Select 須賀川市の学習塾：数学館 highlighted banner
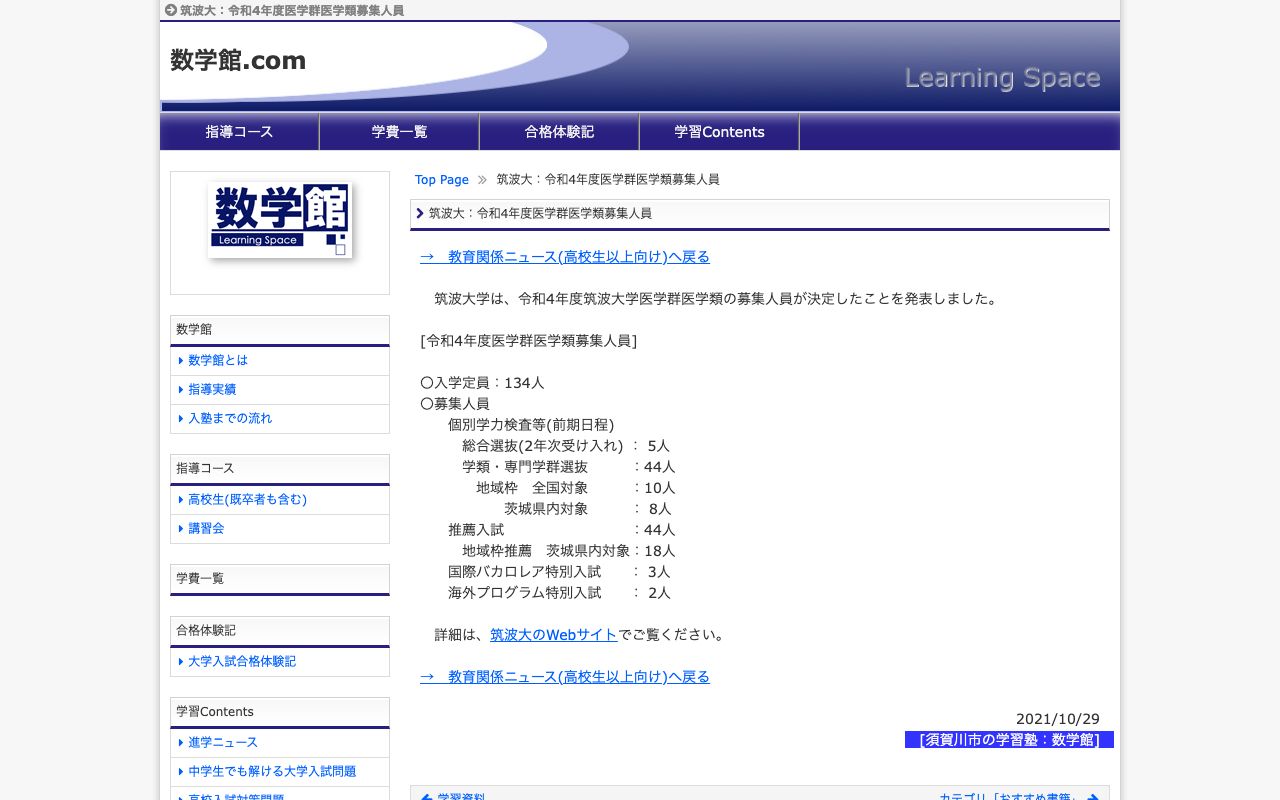This screenshot has height=800, width=1280. (x=1008, y=739)
